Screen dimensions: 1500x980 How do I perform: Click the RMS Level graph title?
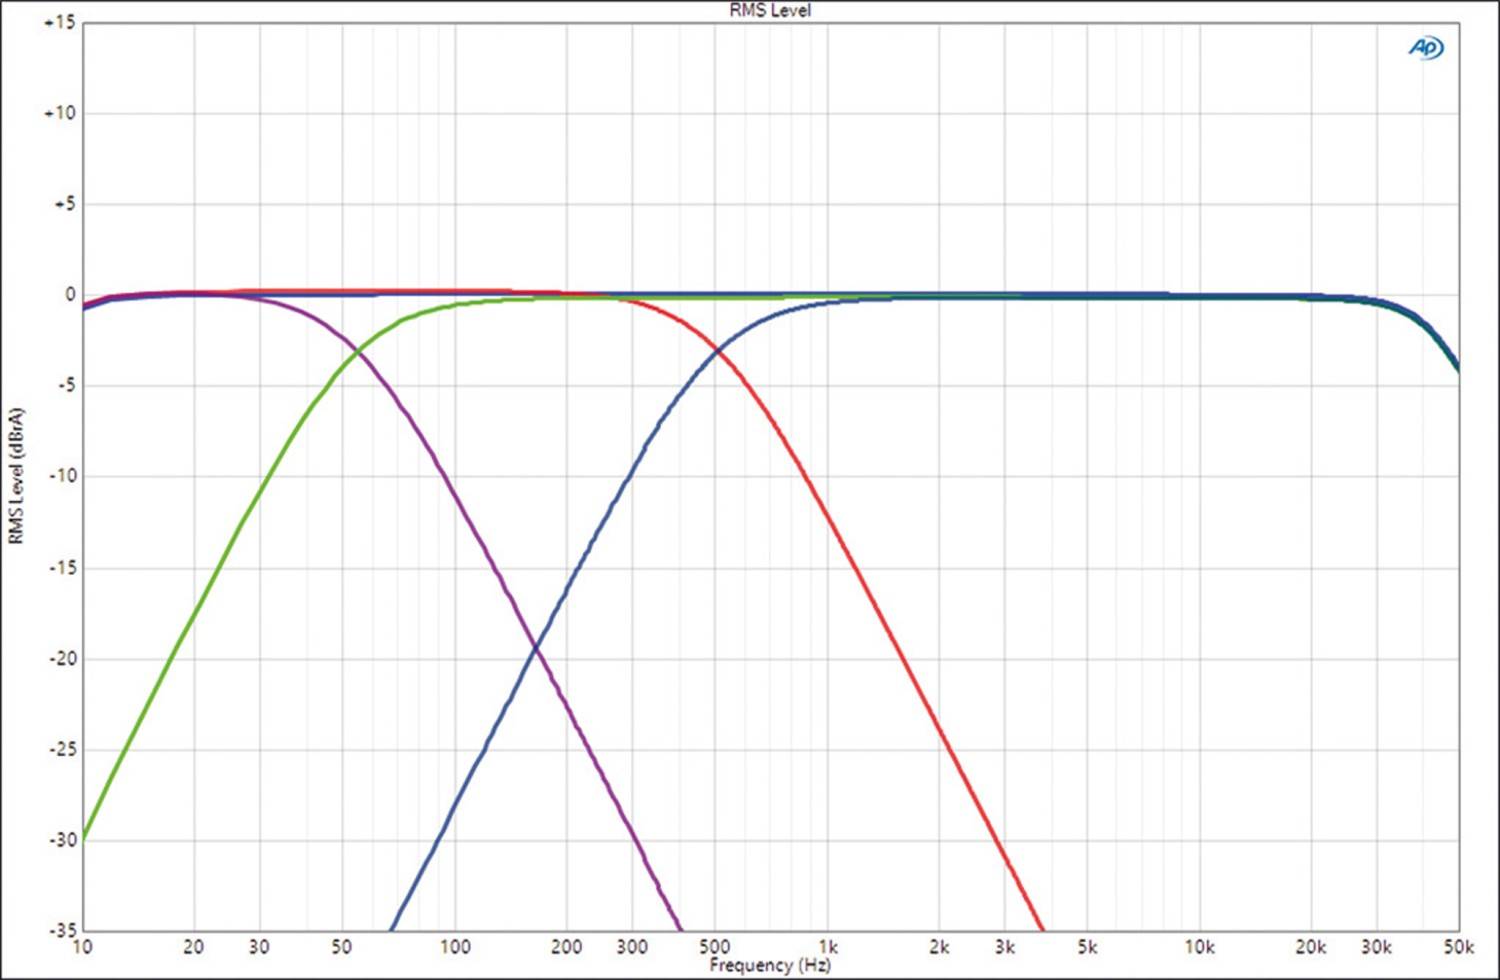coord(770,10)
